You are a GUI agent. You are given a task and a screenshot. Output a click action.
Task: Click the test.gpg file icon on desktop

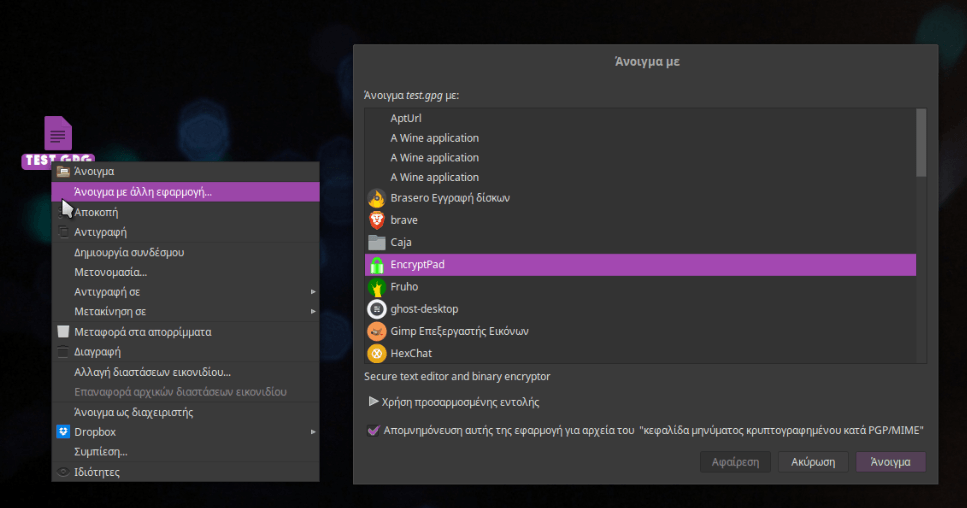(58, 133)
